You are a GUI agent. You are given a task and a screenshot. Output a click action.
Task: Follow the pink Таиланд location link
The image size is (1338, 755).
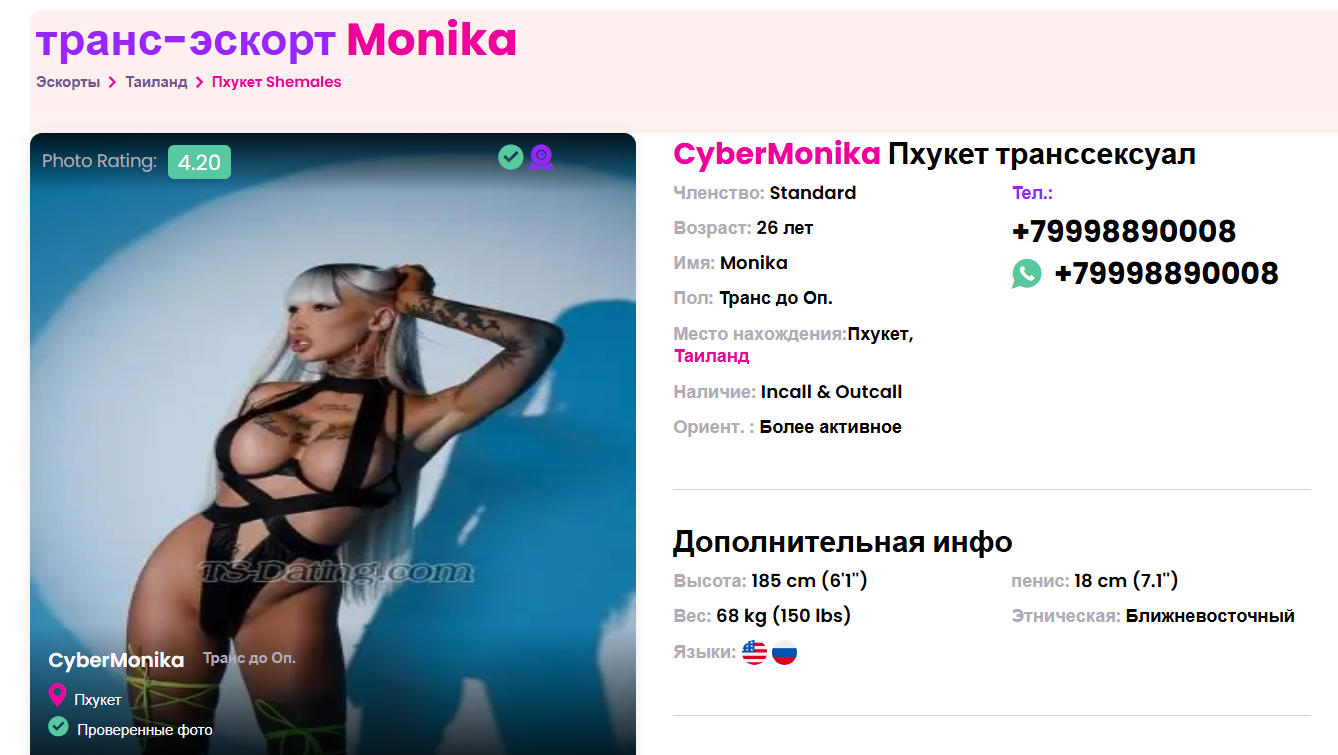(x=712, y=356)
